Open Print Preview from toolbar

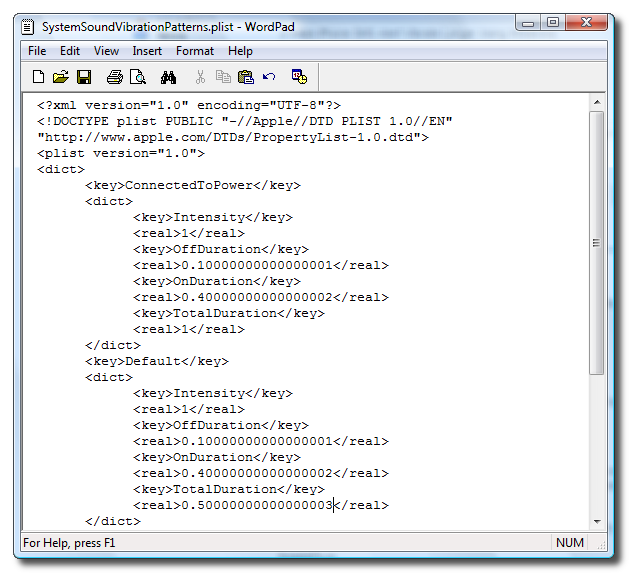pyautogui.click(x=138, y=76)
